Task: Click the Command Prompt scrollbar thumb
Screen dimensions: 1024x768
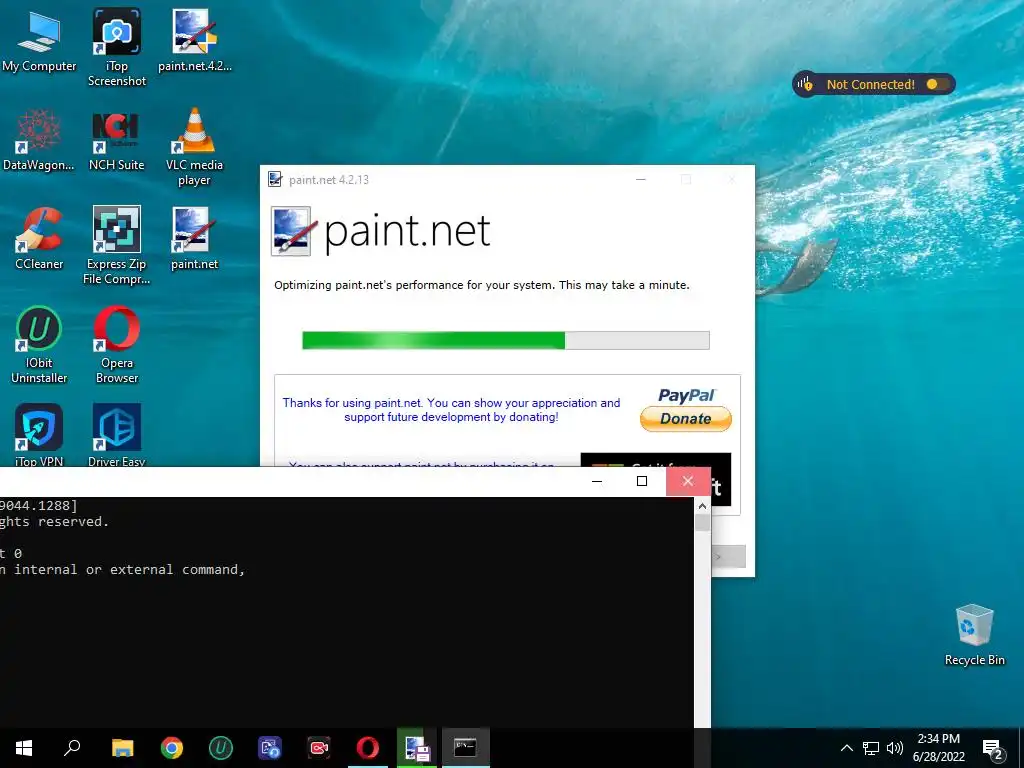Action: pyautogui.click(x=702, y=523)
